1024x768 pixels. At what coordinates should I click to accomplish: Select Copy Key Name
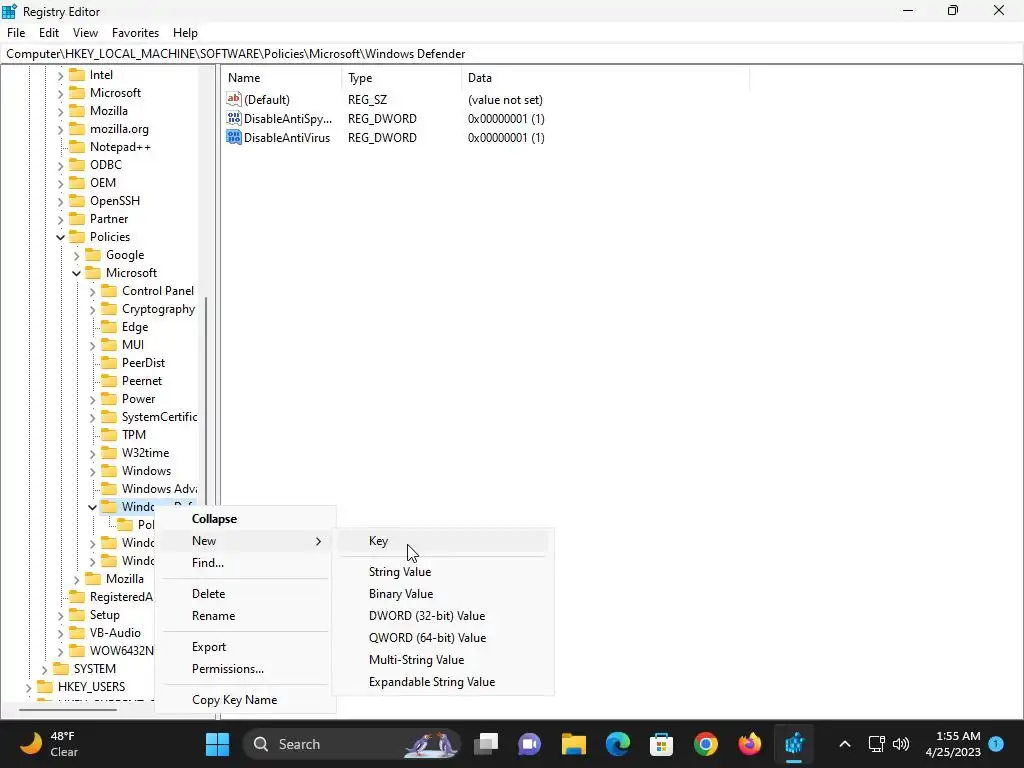[234, 699]
